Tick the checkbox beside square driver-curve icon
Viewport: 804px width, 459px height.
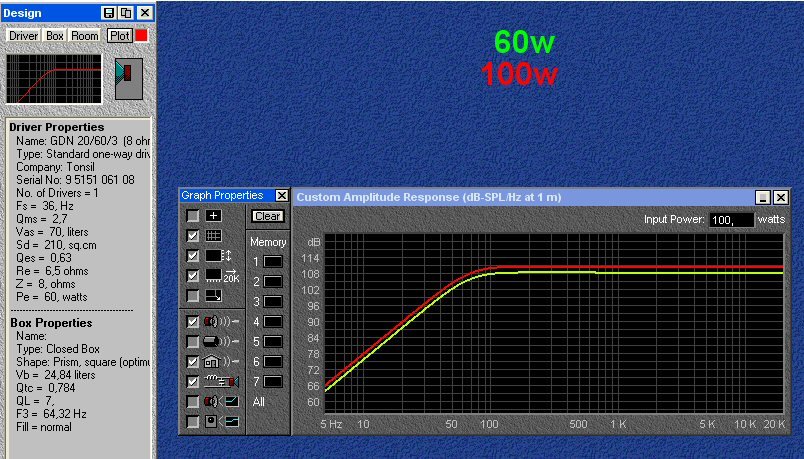[x=193, y=422]
